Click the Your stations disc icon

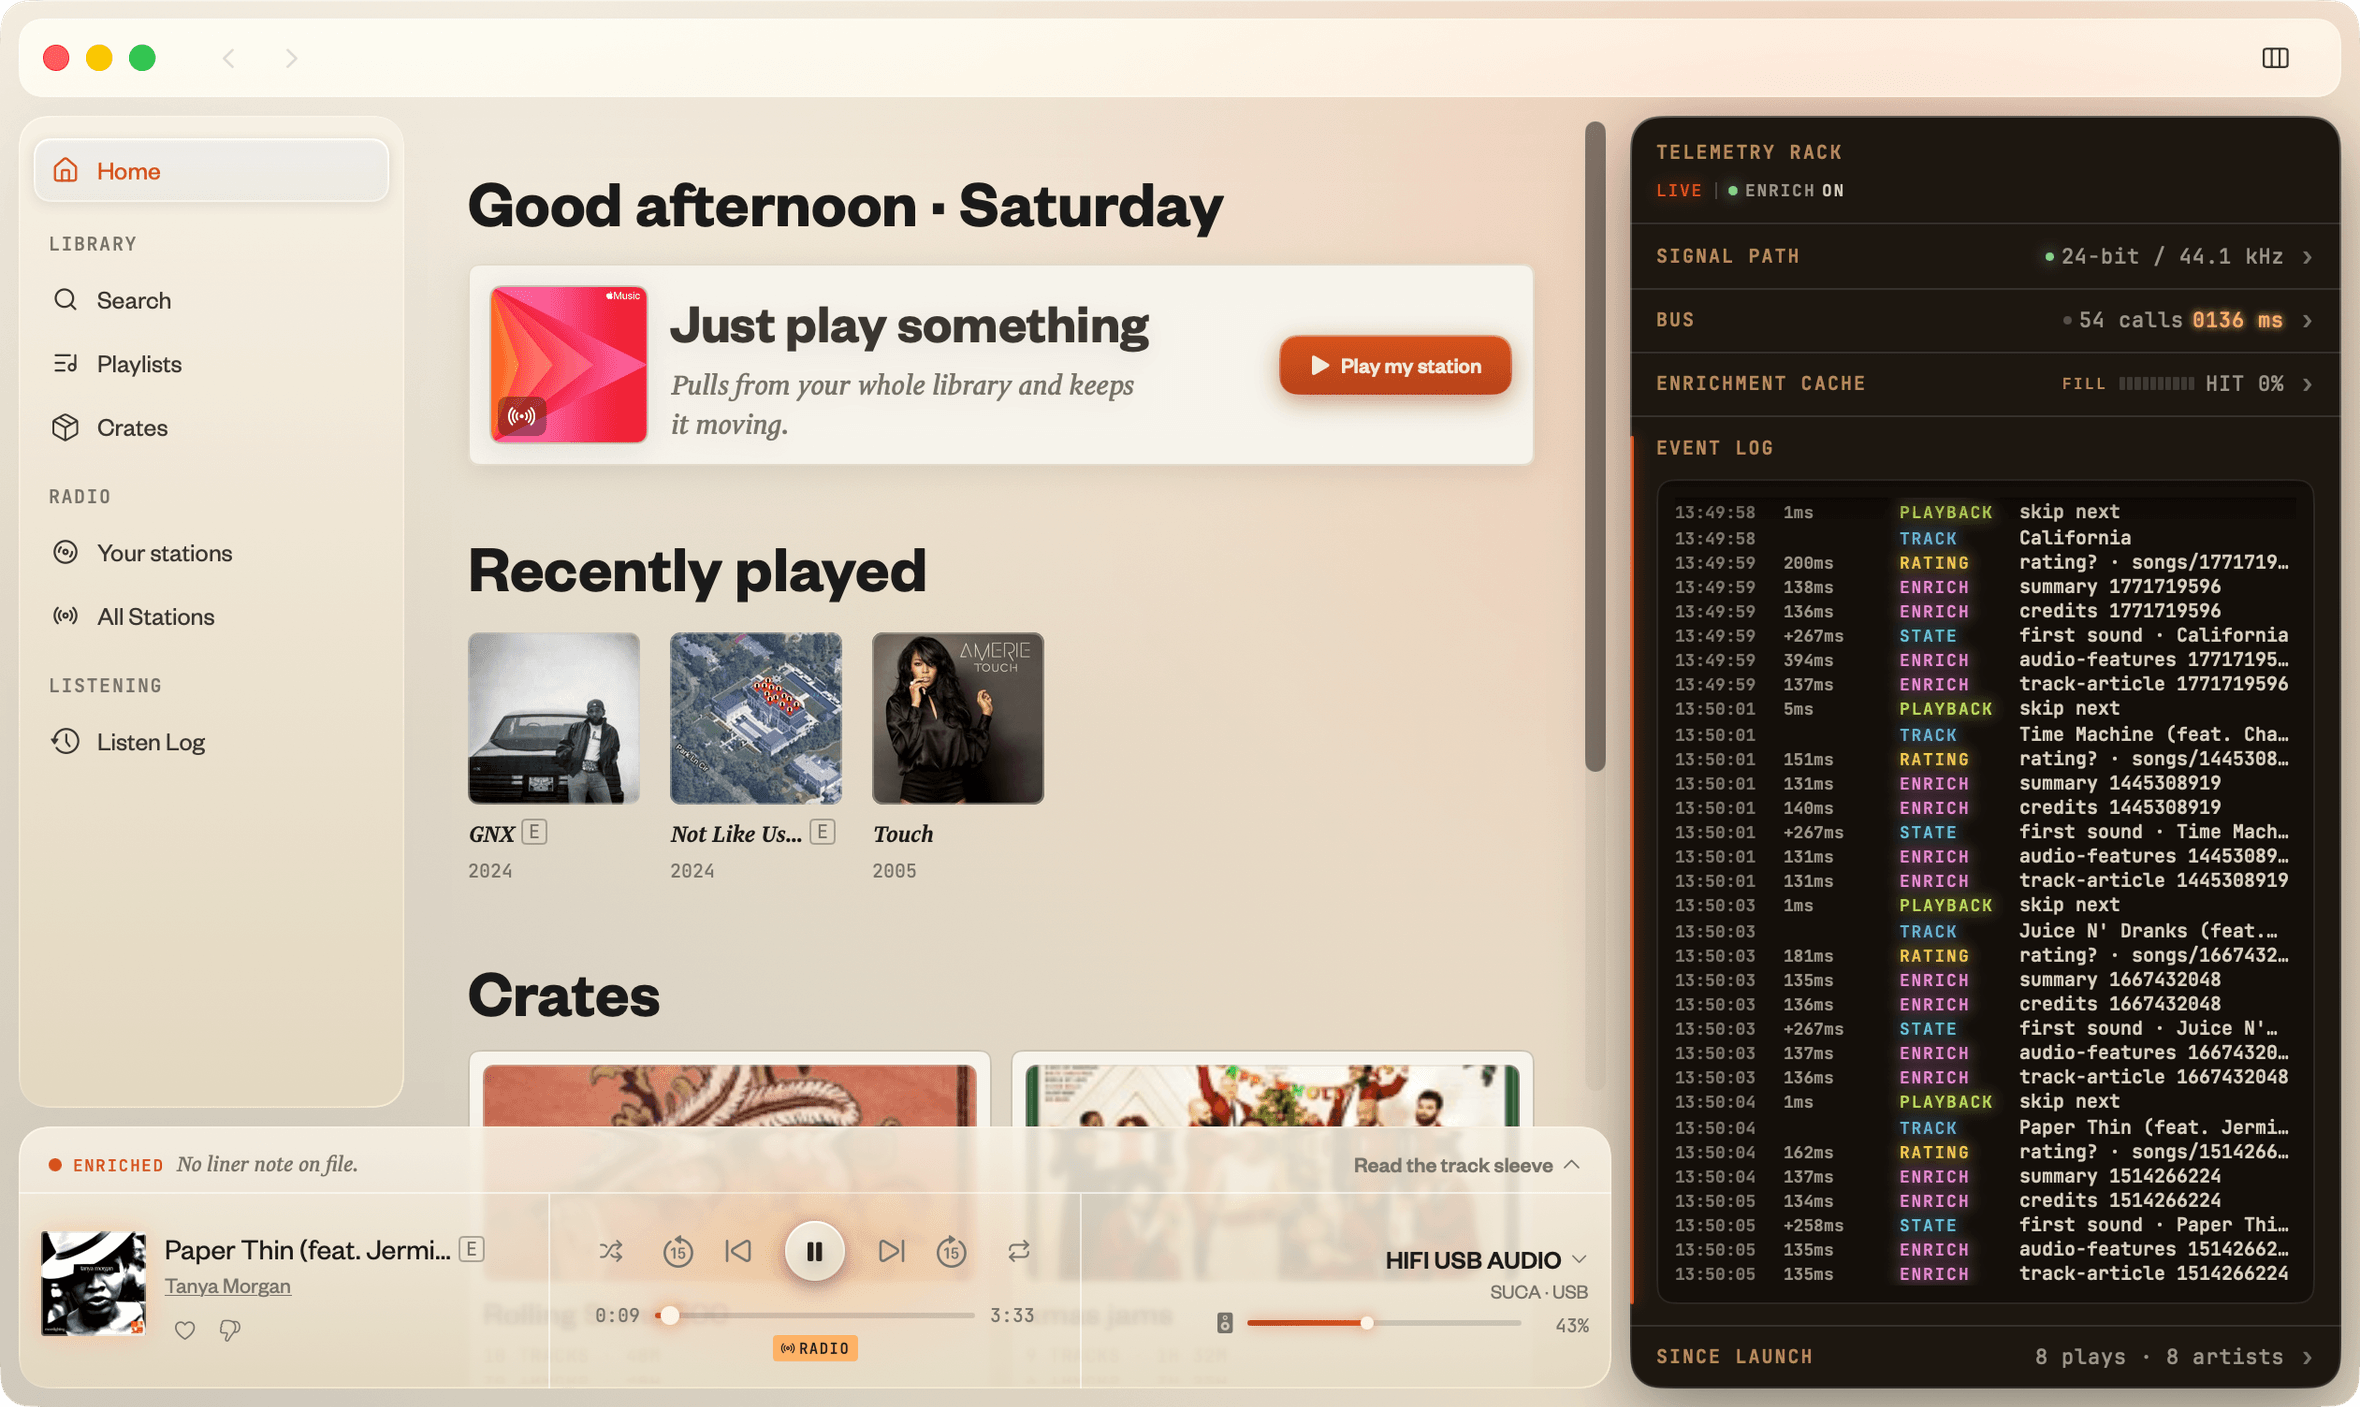click(66, 552)
